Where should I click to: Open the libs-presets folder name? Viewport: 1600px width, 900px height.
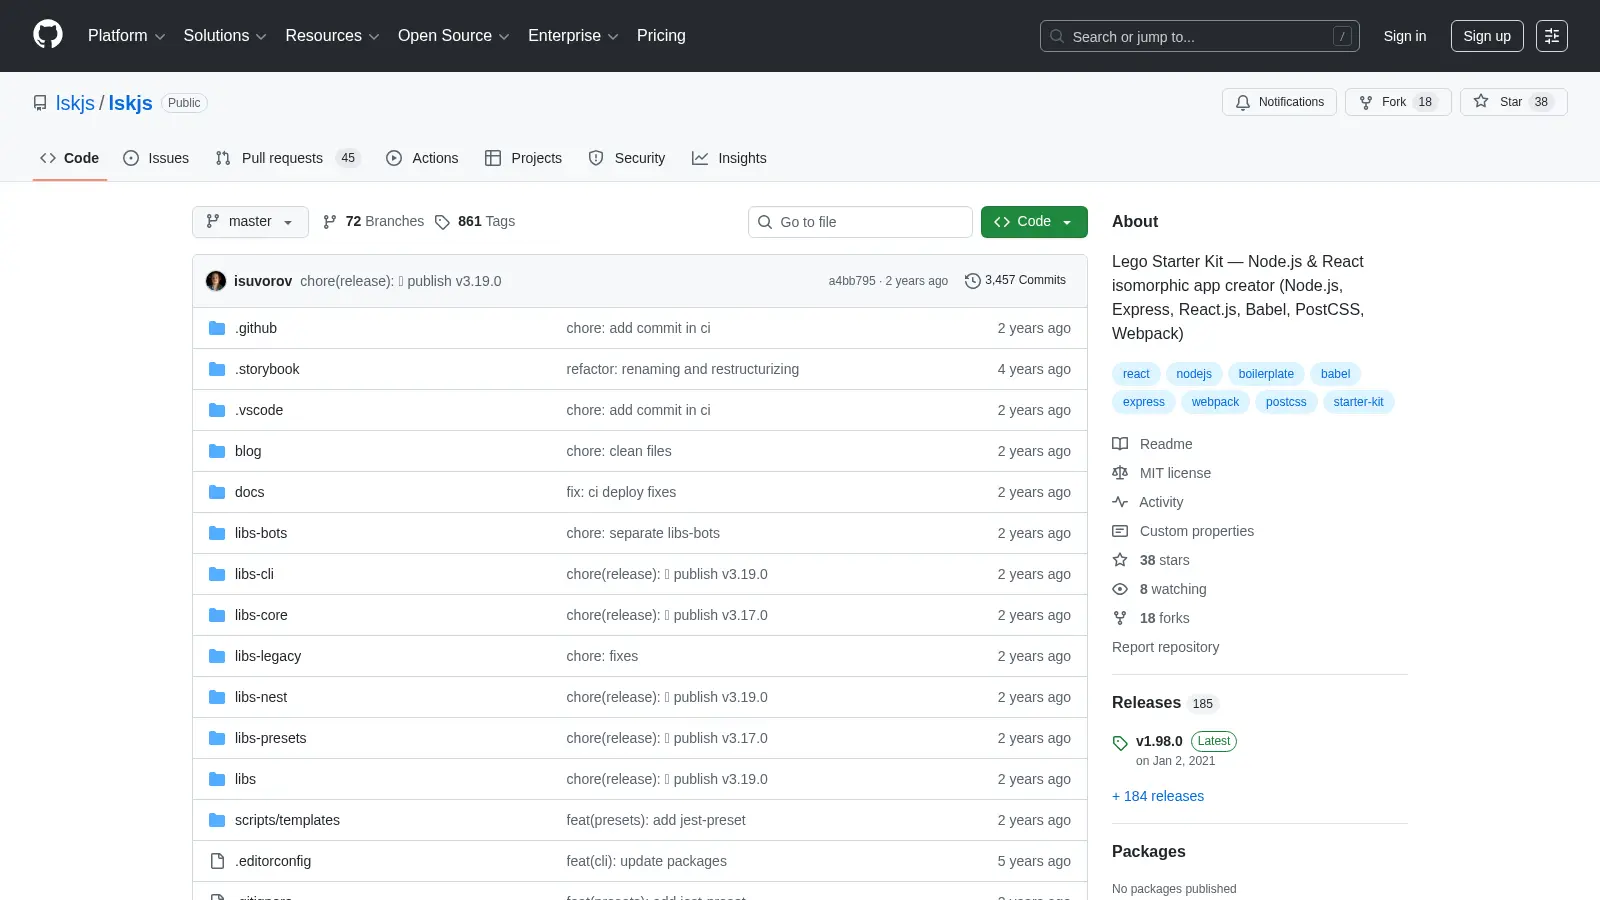(x=271, y=738)
